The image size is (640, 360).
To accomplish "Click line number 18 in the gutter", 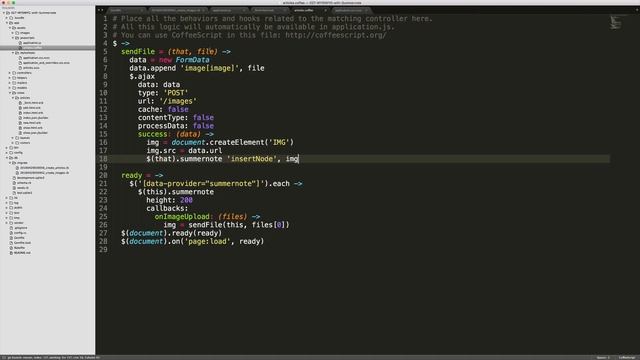I will [x=103, y=159].
